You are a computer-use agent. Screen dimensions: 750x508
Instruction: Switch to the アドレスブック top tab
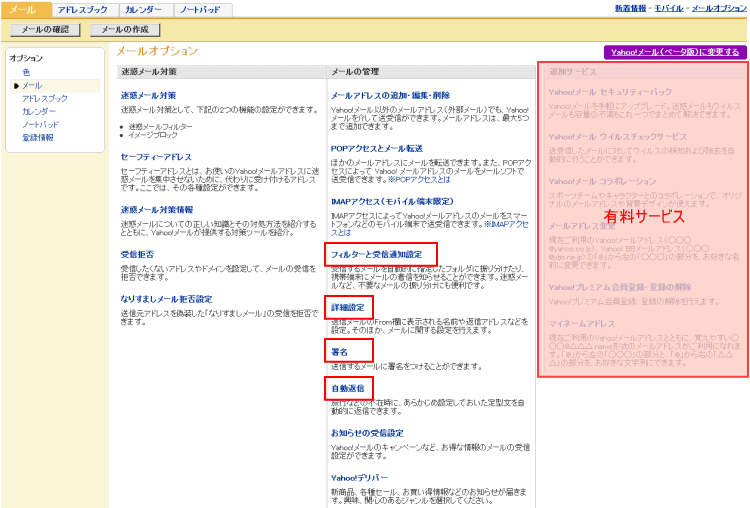(81, 9)
